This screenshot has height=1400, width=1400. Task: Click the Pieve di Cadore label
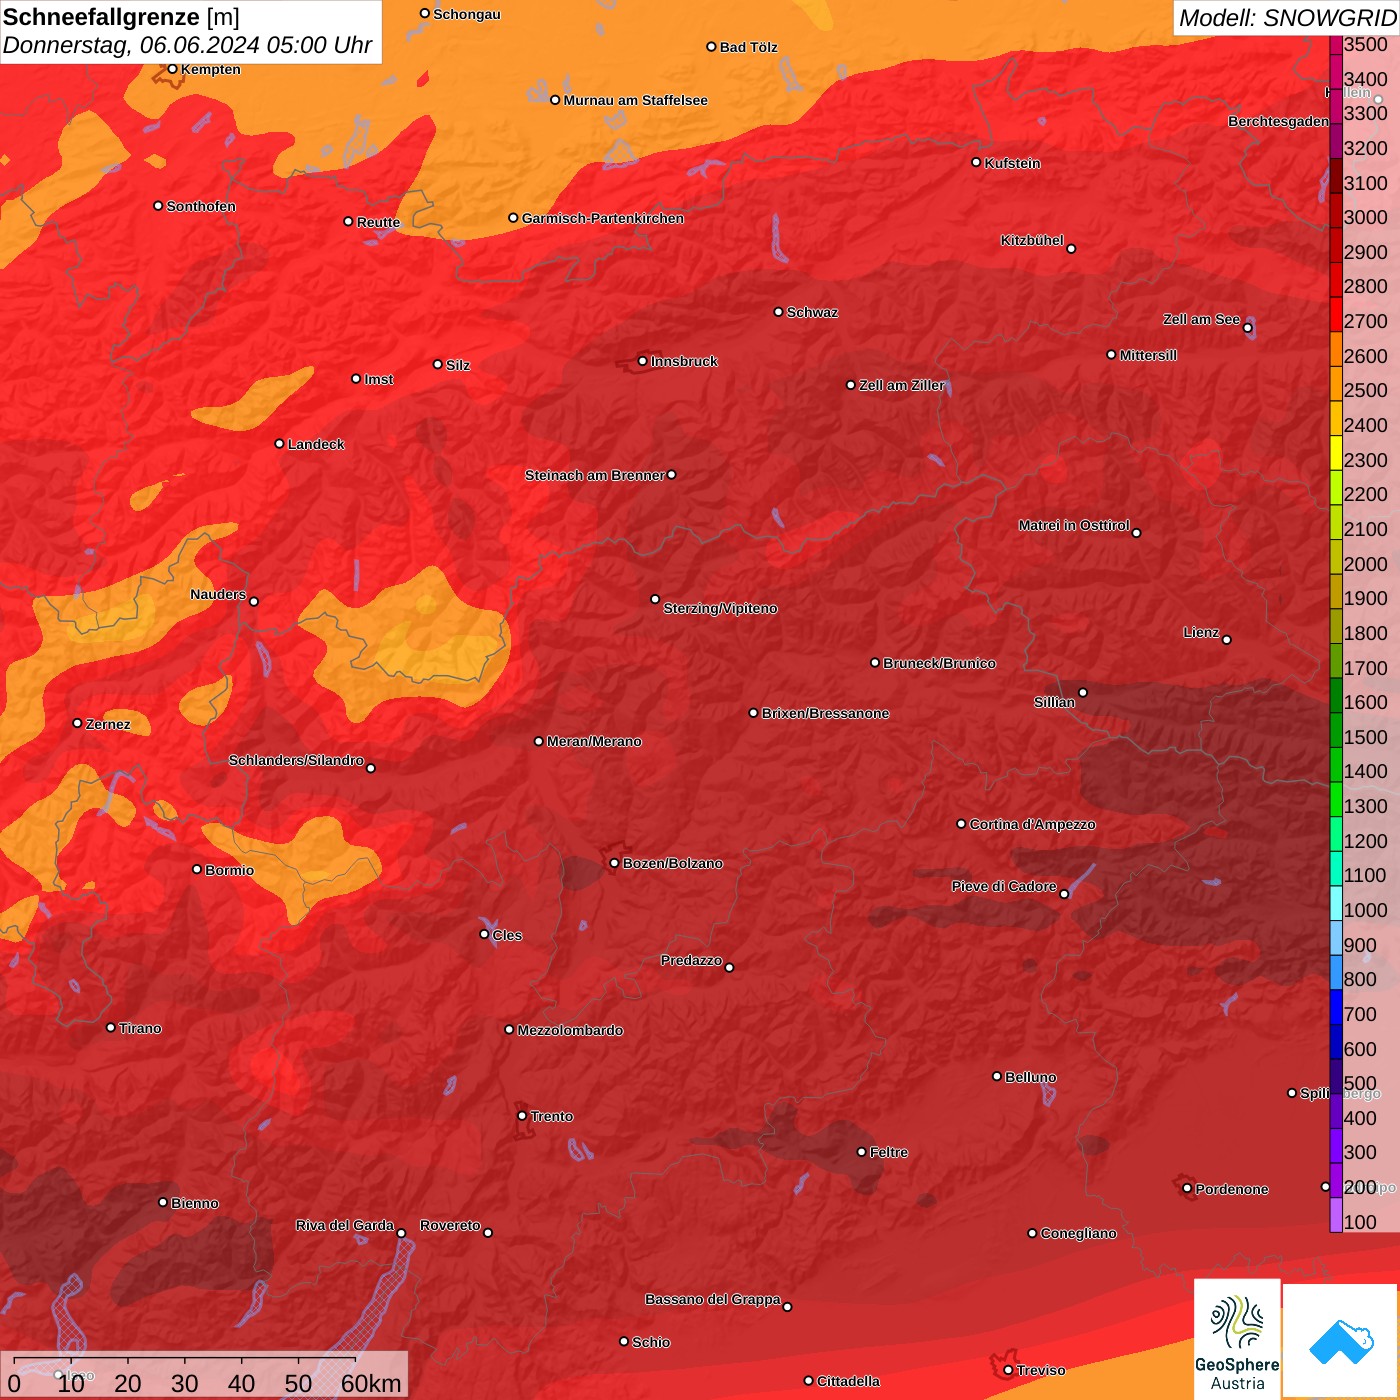pyautogui.click(x=1004, y=886)
